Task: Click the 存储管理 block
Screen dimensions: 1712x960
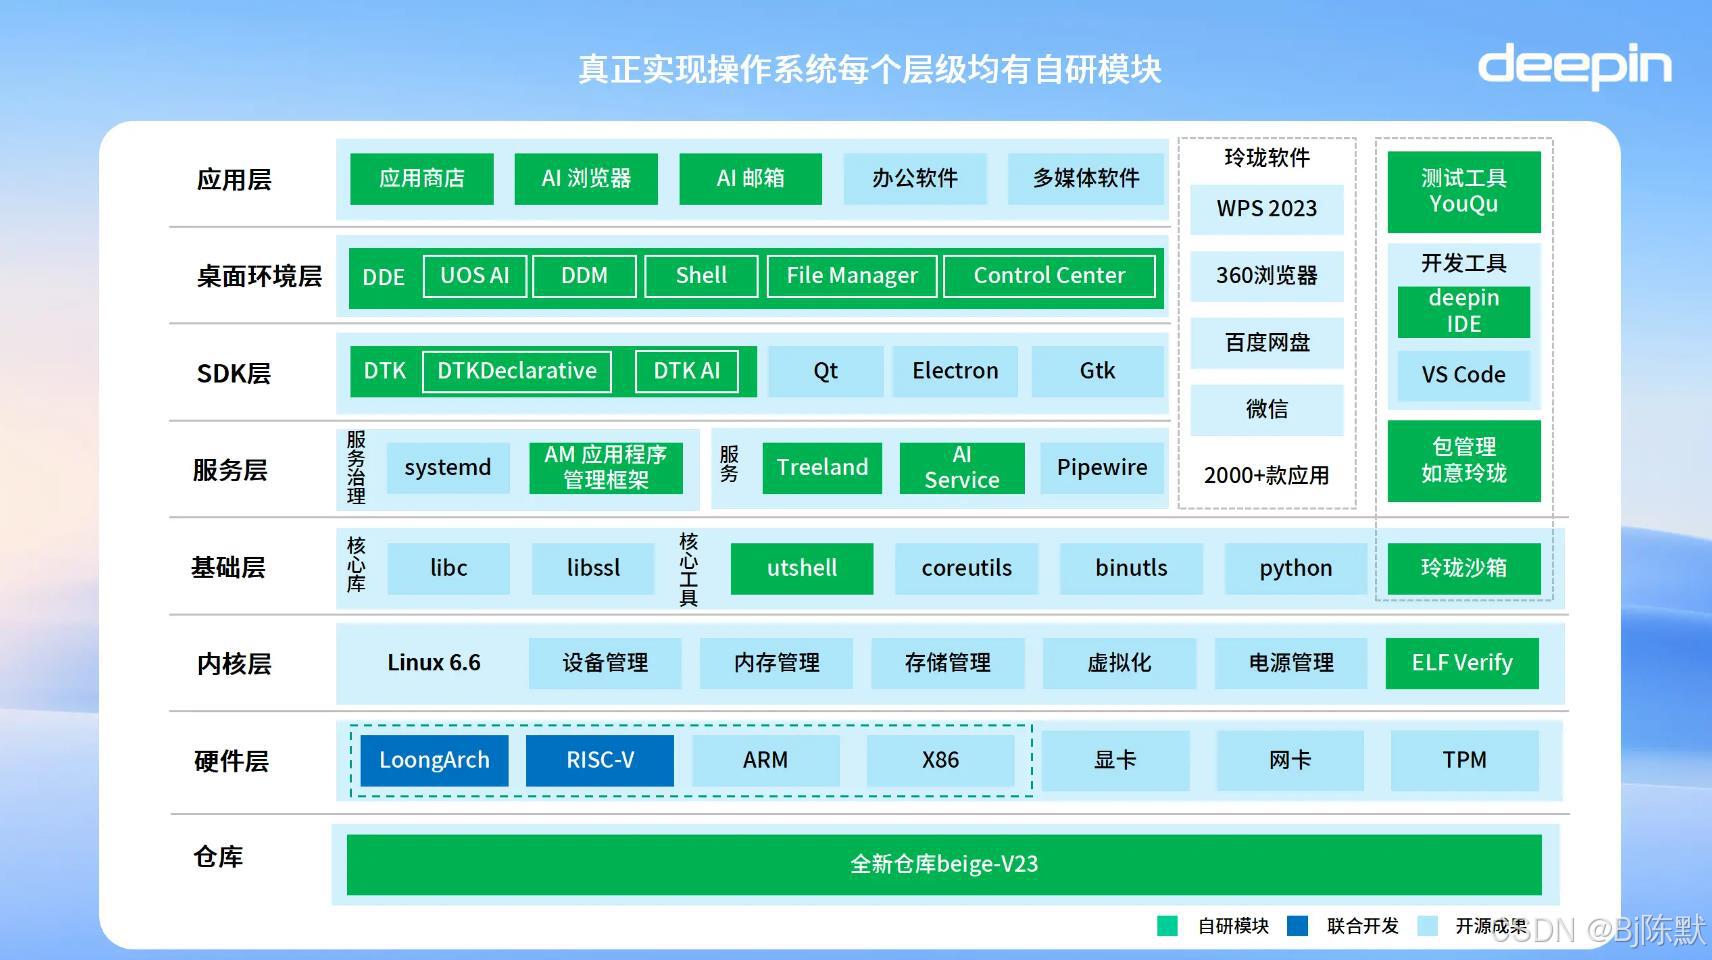Action: click(948, 663)
